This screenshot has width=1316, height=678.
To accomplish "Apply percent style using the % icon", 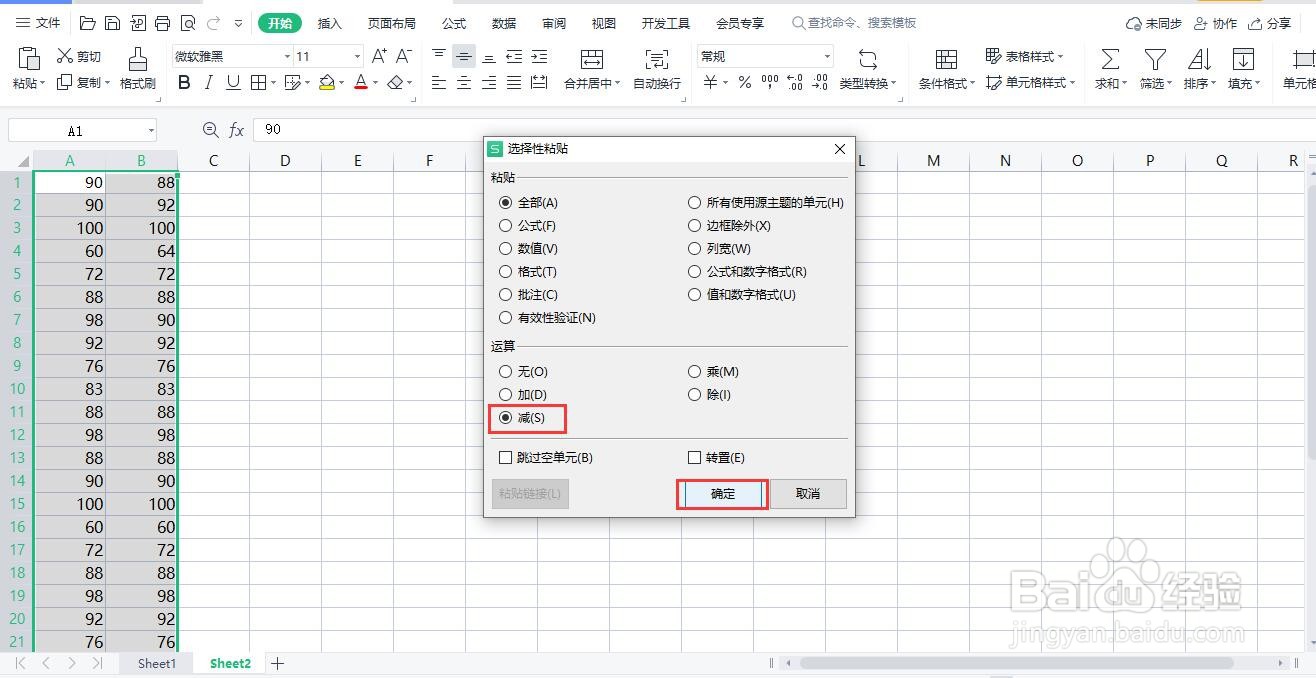I will [x=745, y=83].
